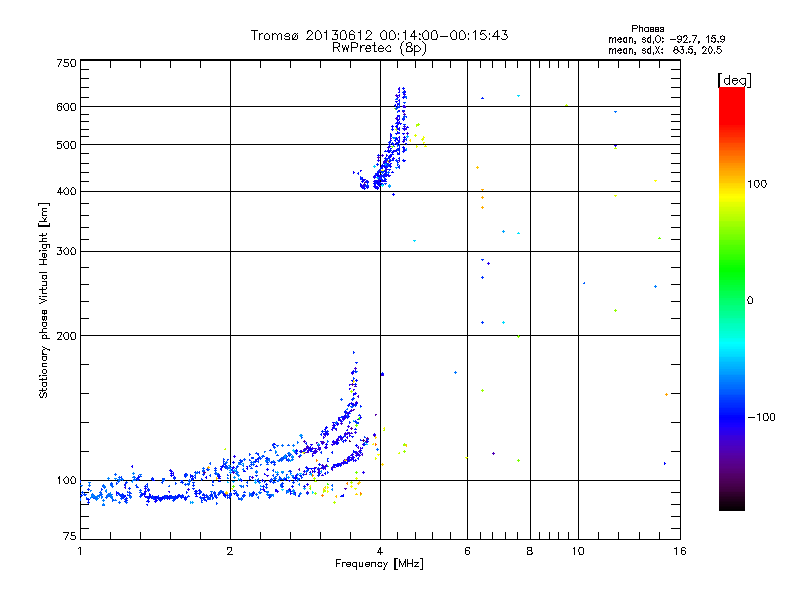This screenshot has width=800, height=600.
Task: Click the 'mean, sd,O: -92.7, 15.9' line
Action: 666,39
